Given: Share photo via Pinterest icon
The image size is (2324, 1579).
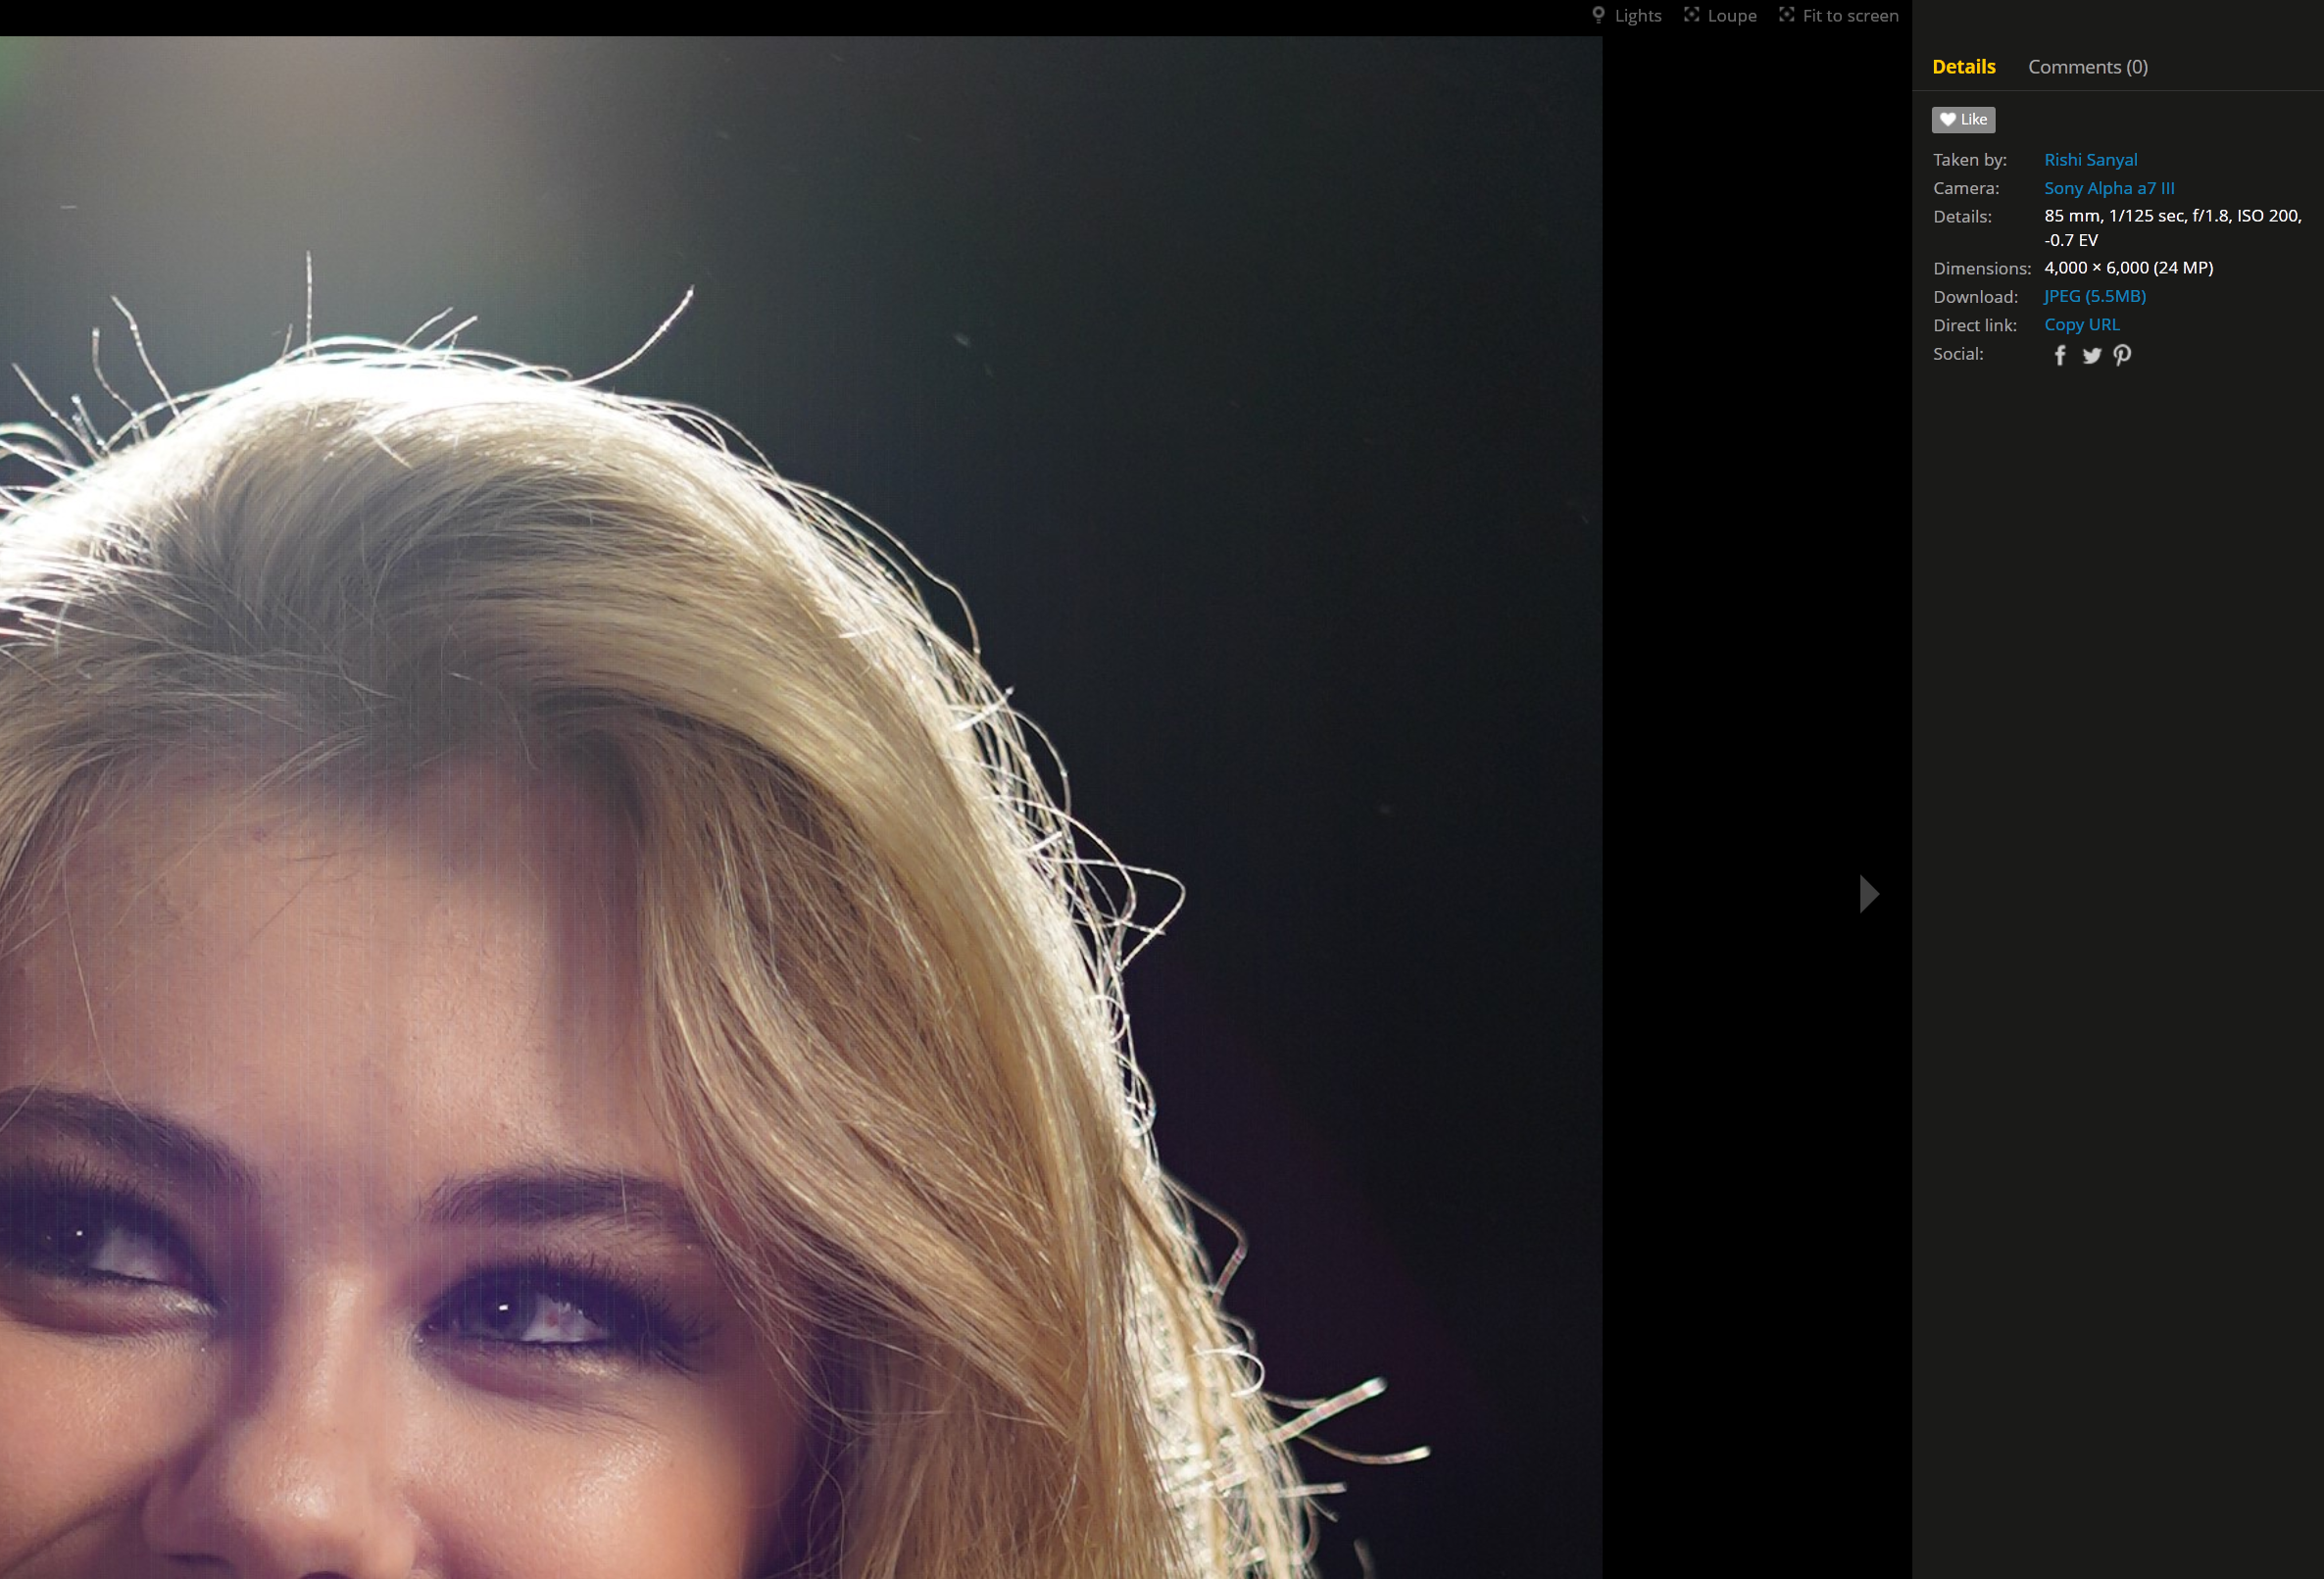Looking at the screenshot, I should pyautogui.click(x=2122, y=355).
